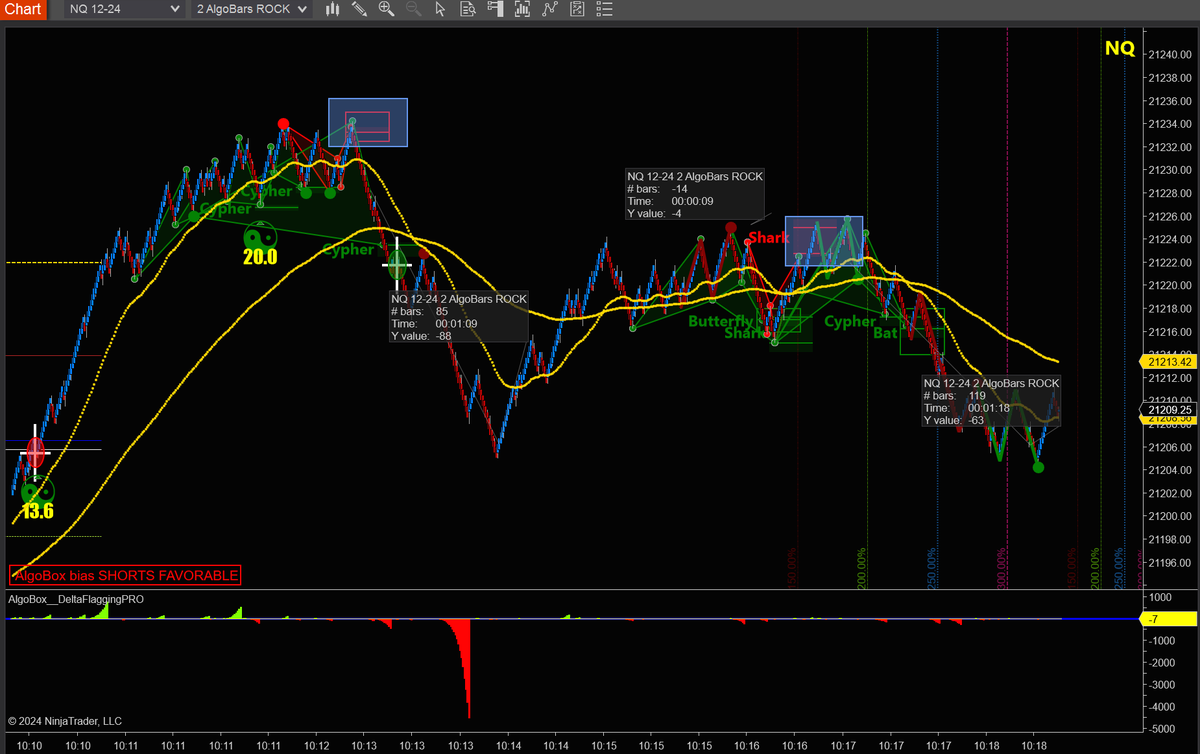Viewport: 1200px width, 754px height.
Task: Open the data series icon
Action: click(521, 9)
